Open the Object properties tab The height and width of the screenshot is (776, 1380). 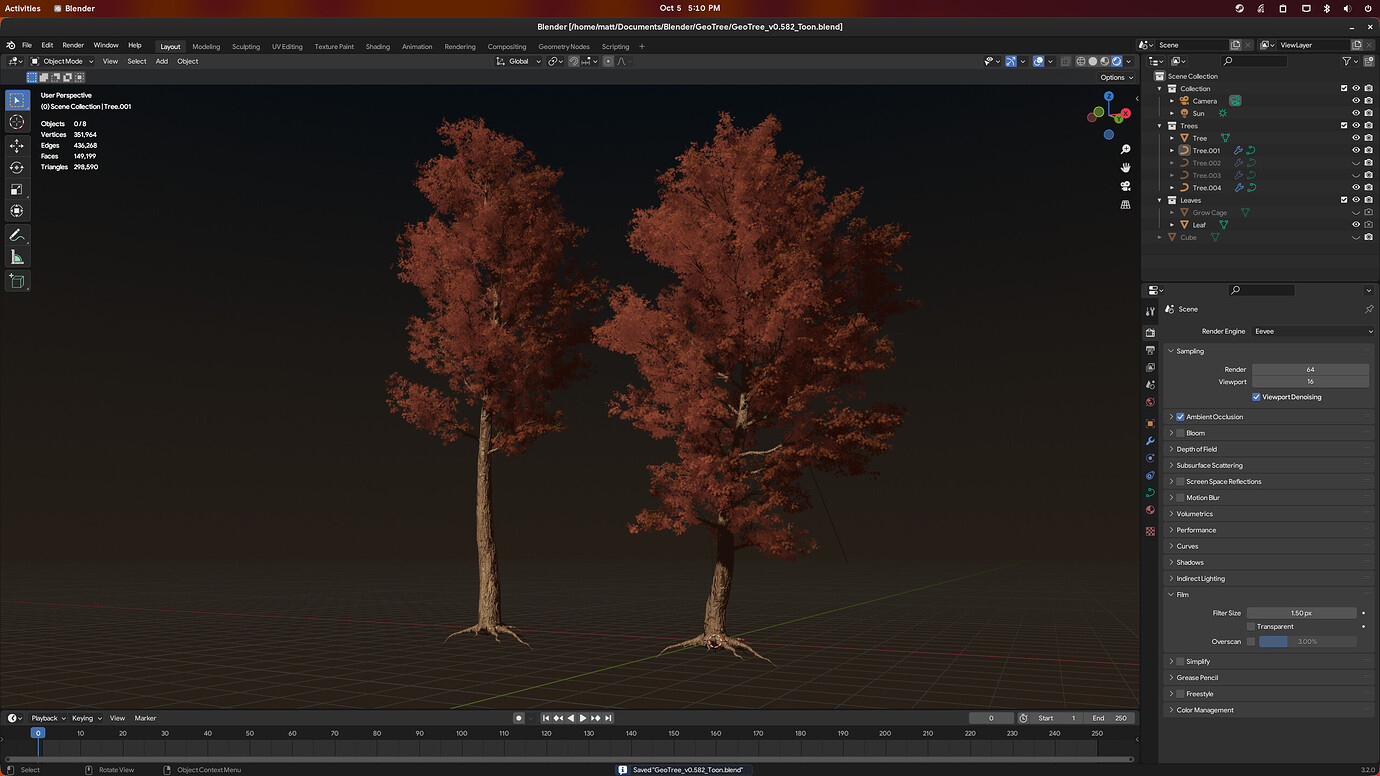point(1150,423)
